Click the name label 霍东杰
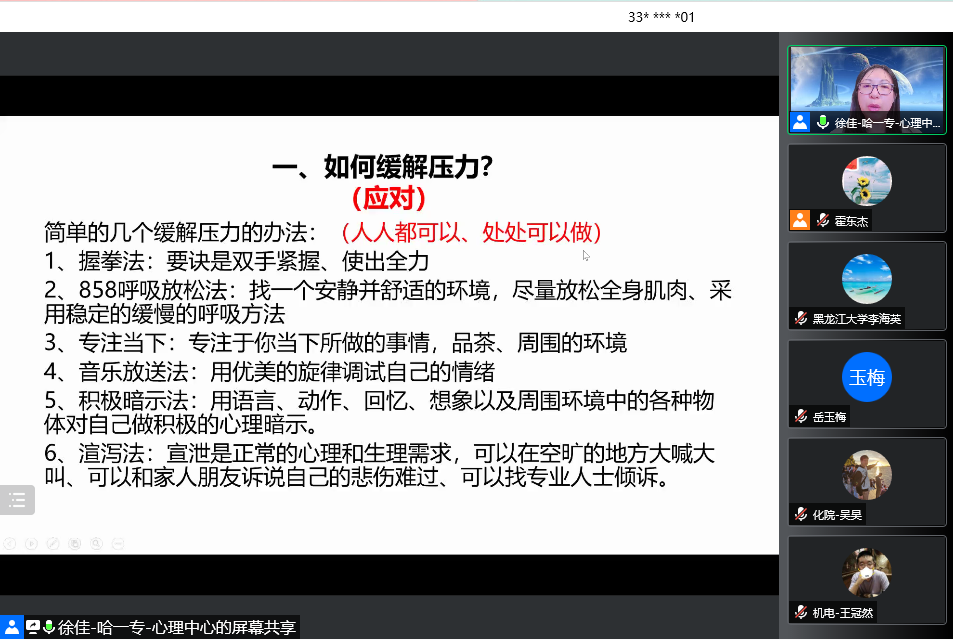The width and height of the screenshot is (953, 640). coord(851,221)
